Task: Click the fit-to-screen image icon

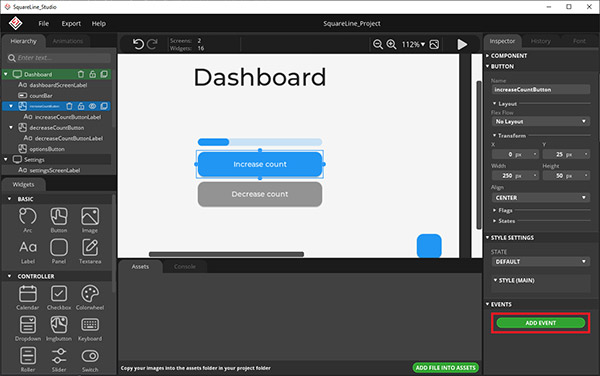Action: click(x=434, y=45)
